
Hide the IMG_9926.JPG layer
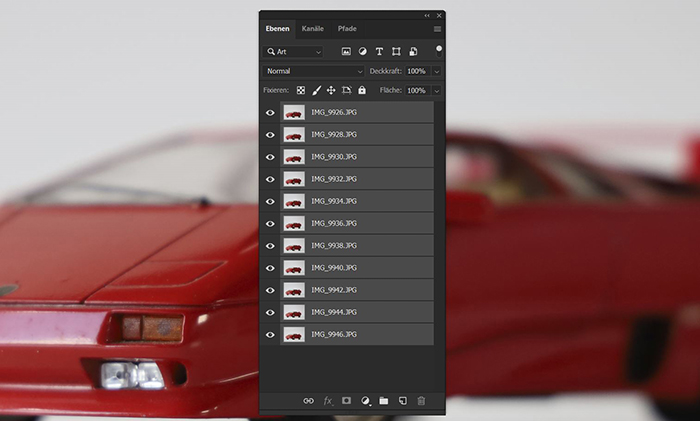(x=270, y=113)
